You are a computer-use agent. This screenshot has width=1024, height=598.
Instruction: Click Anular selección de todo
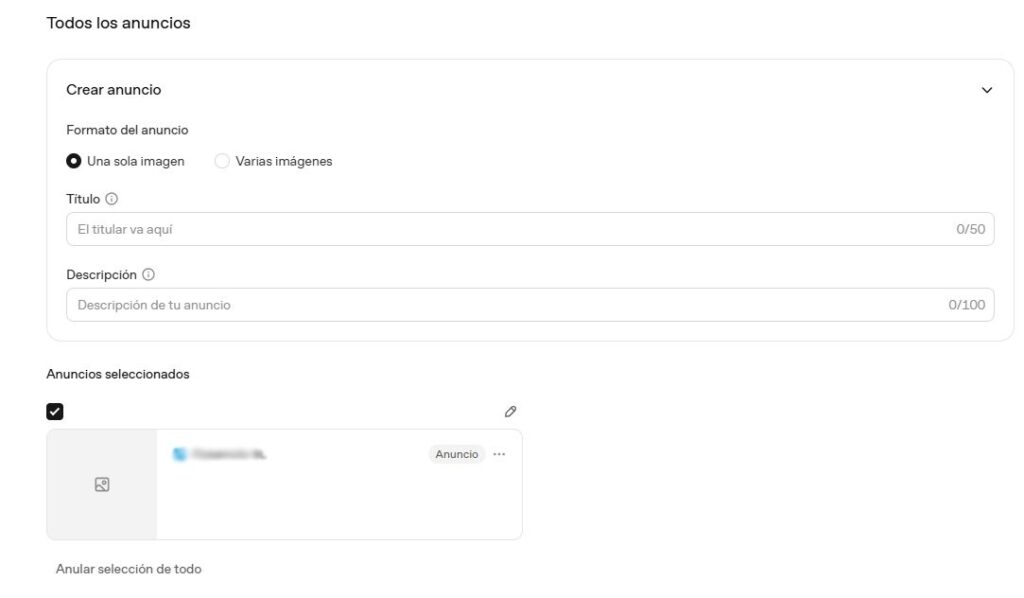tap(129, 569)
